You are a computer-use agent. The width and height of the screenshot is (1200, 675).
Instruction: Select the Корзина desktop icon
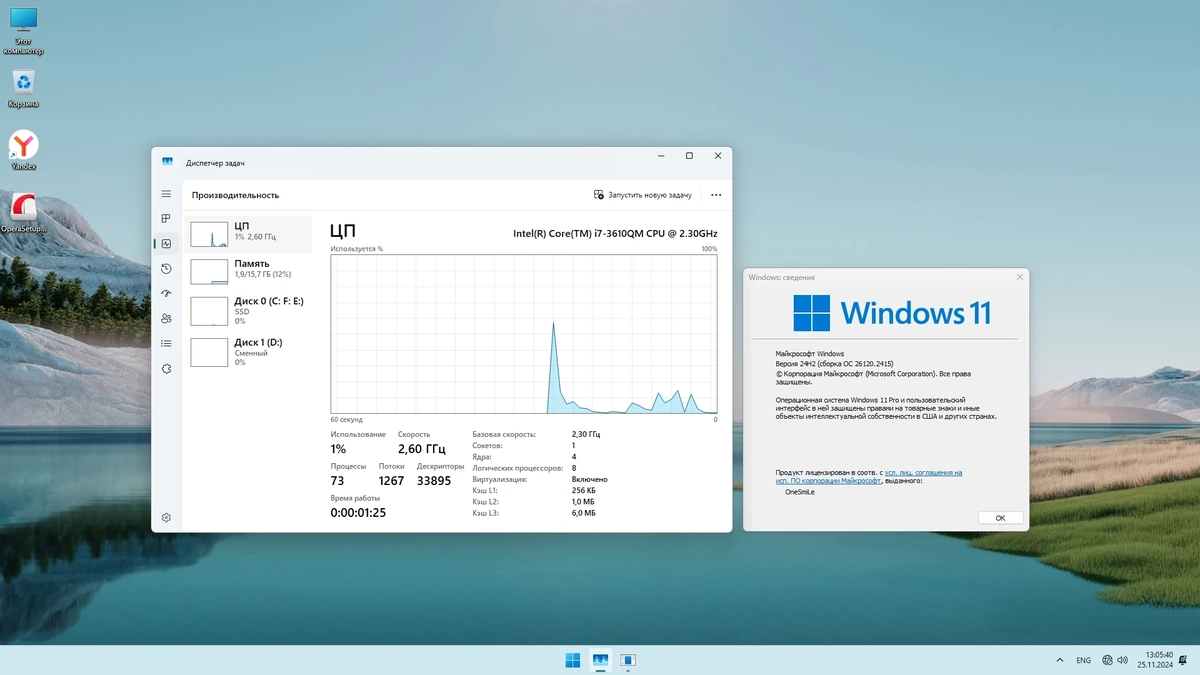[x=23, y=89]
